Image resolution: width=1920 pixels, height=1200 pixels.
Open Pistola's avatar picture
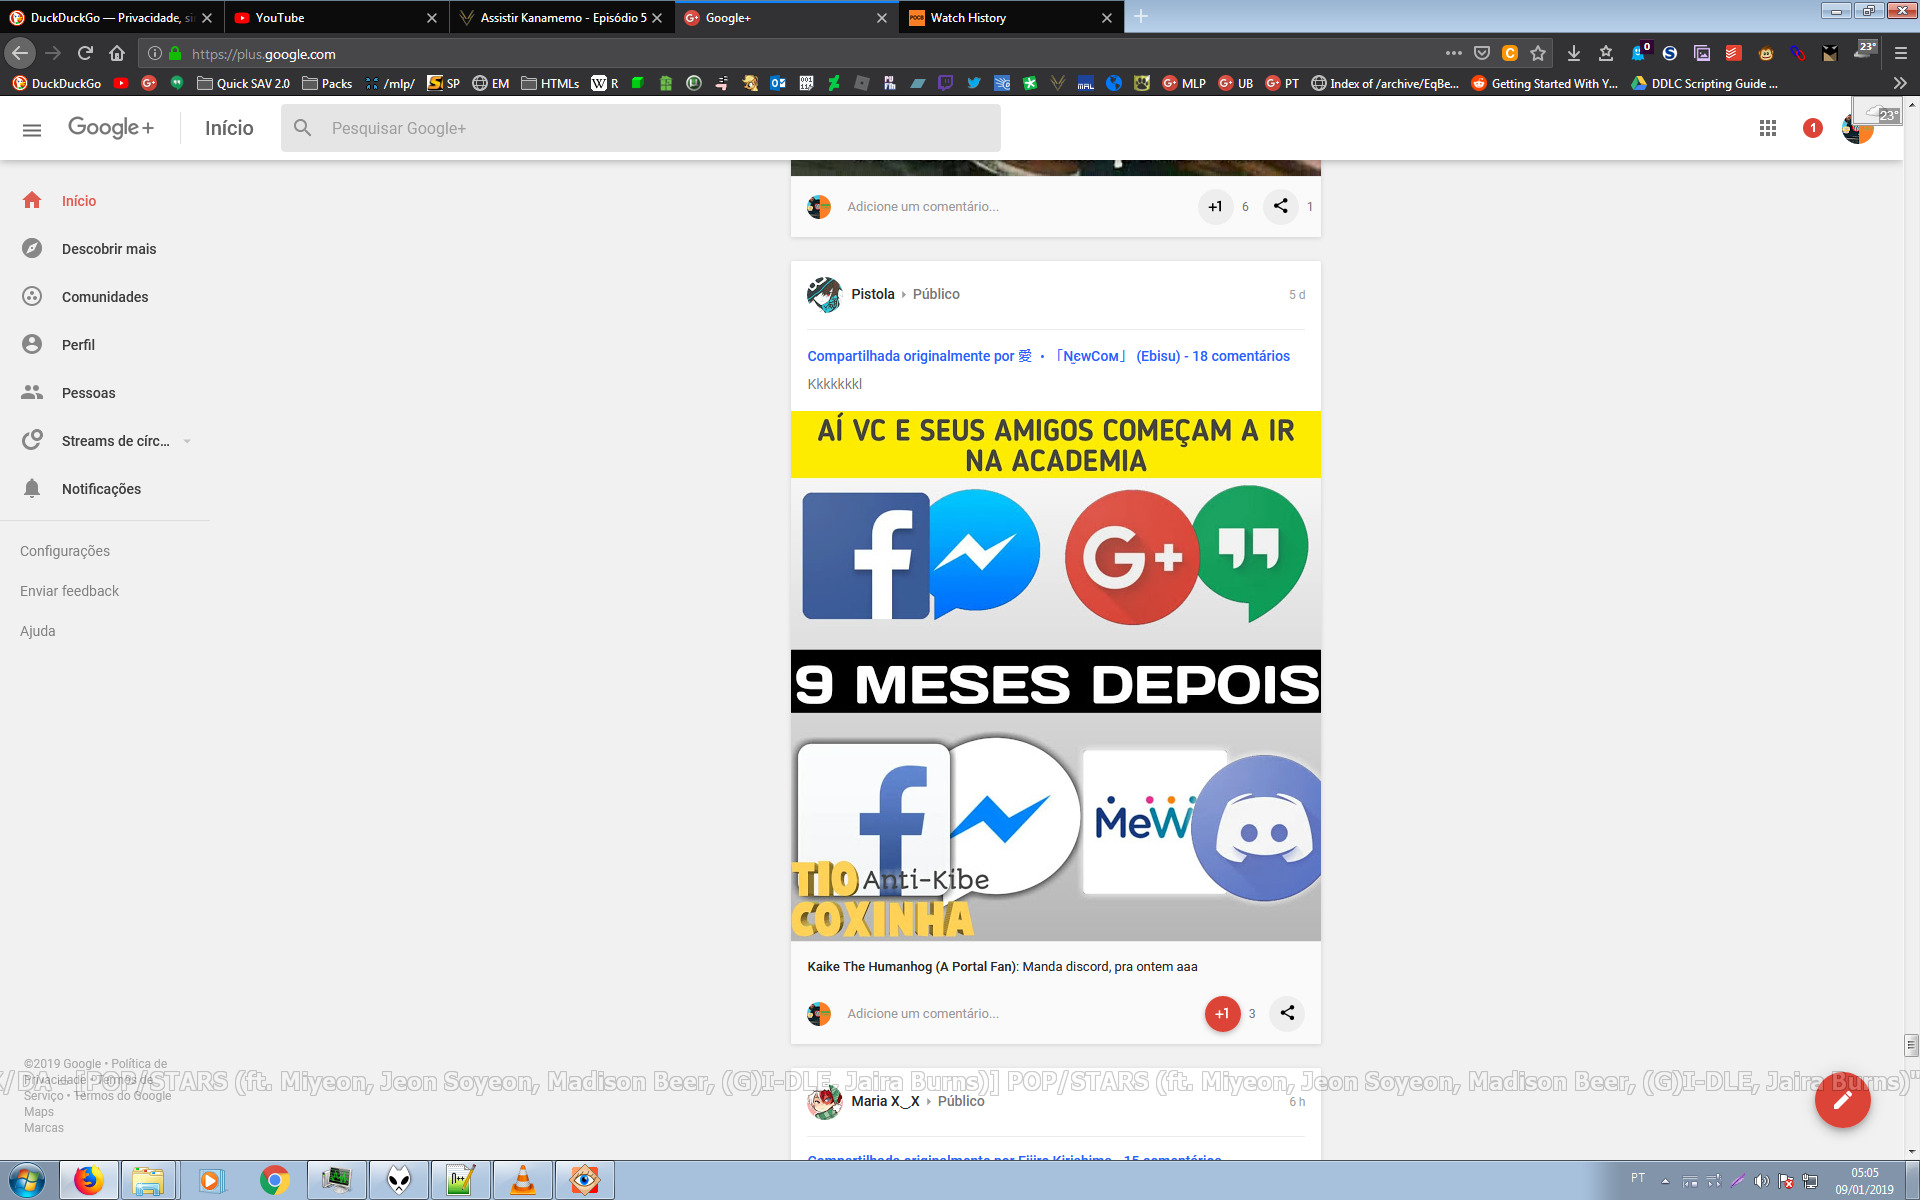825,294
